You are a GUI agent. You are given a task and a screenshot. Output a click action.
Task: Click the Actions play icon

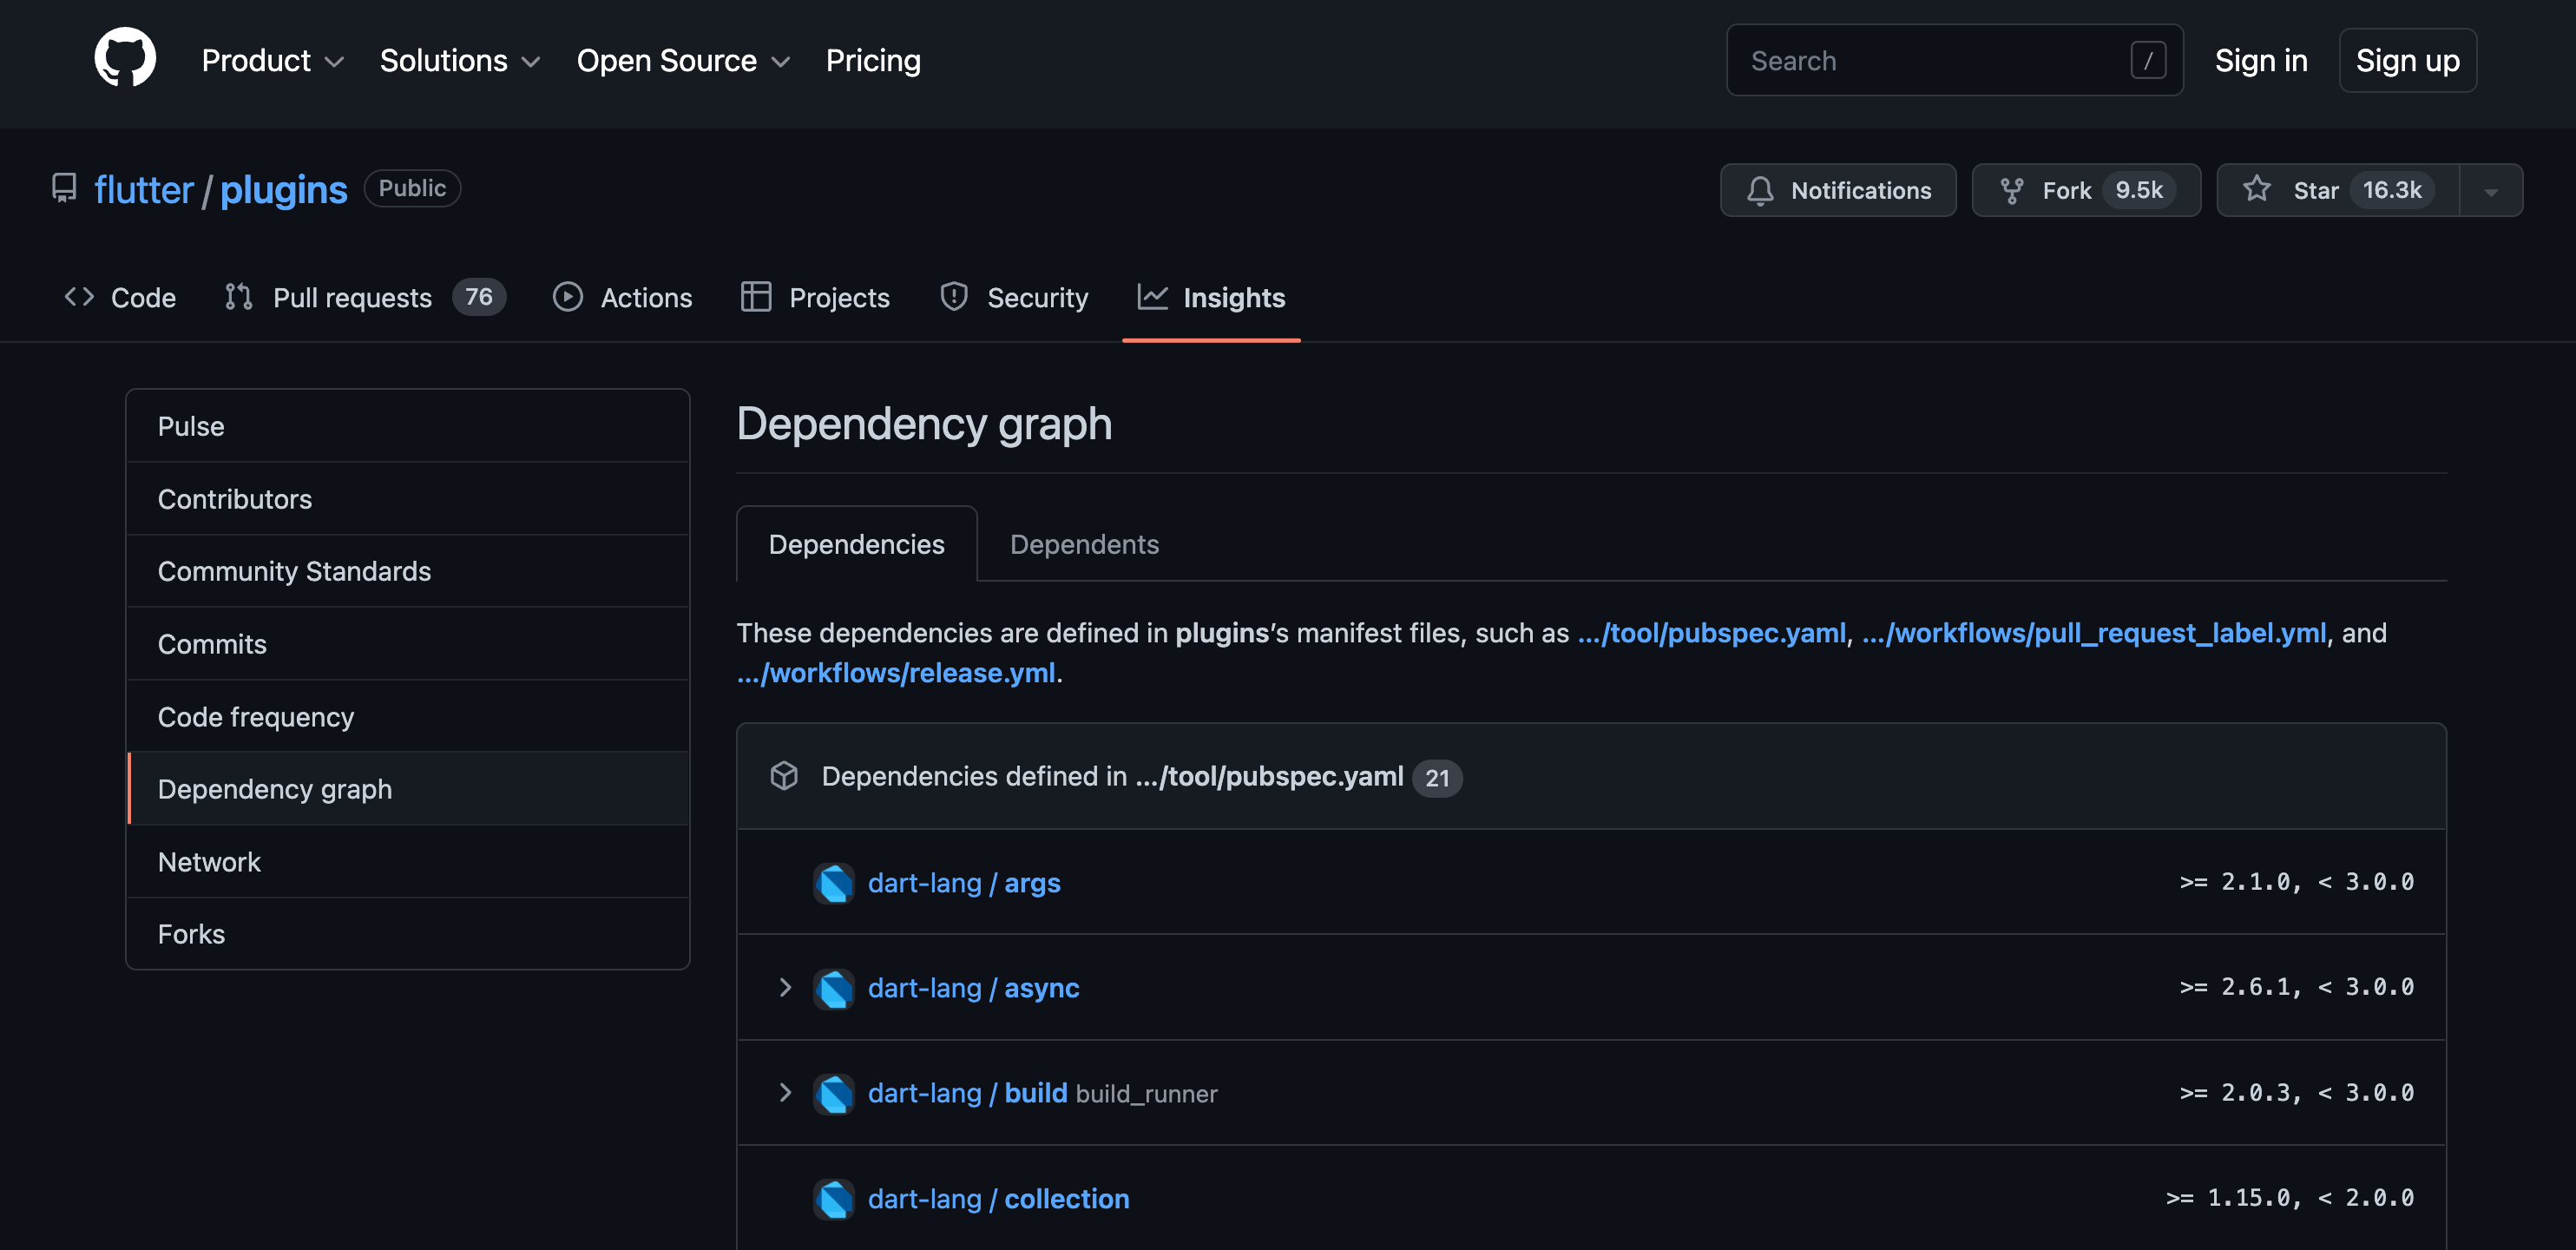click(x=568, y=297)
